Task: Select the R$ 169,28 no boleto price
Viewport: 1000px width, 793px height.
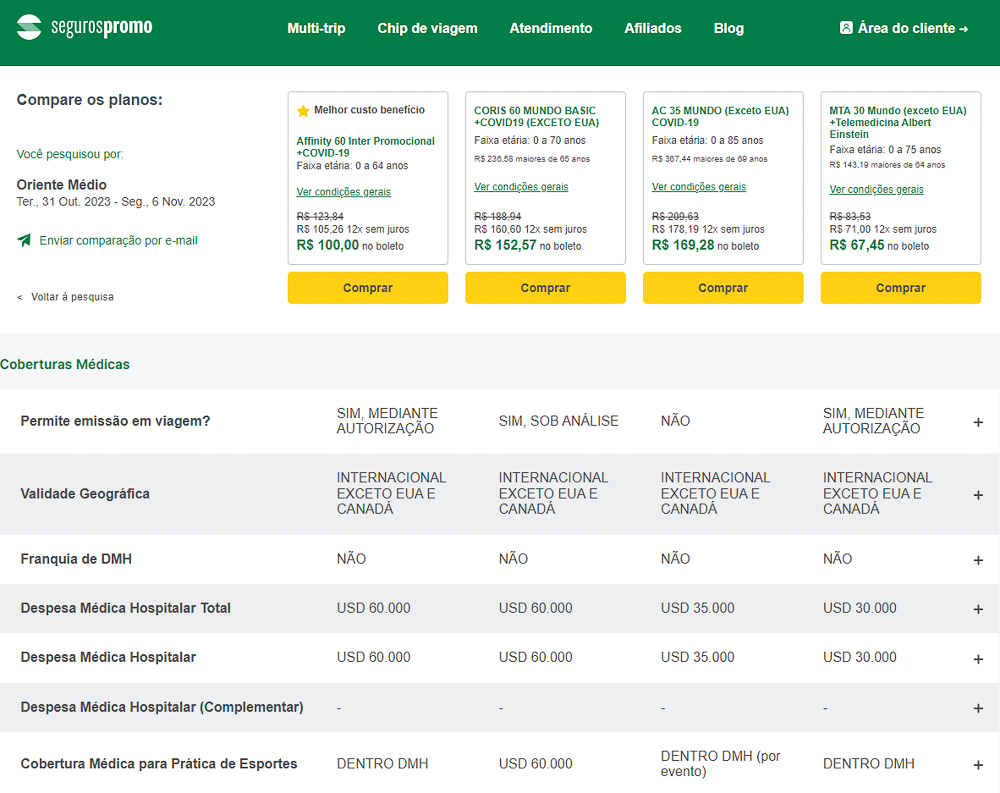Action: [705, 245]
